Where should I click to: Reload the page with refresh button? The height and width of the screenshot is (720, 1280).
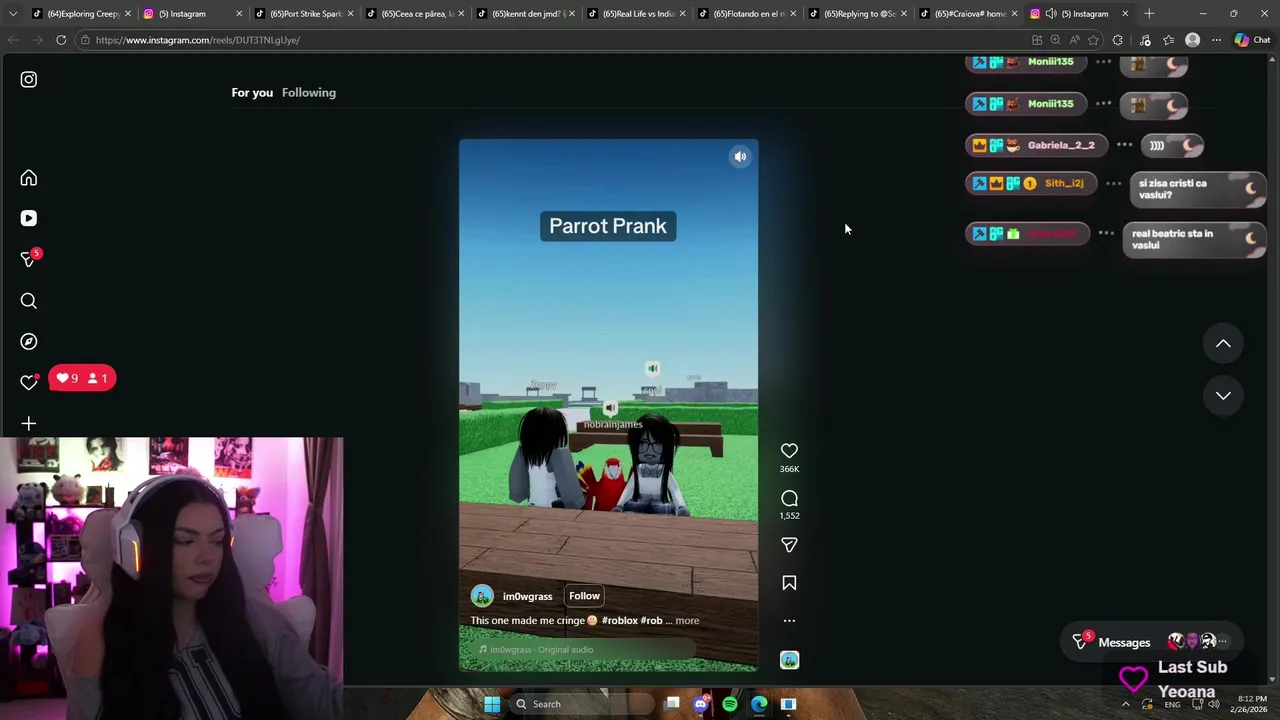[61, 40]
